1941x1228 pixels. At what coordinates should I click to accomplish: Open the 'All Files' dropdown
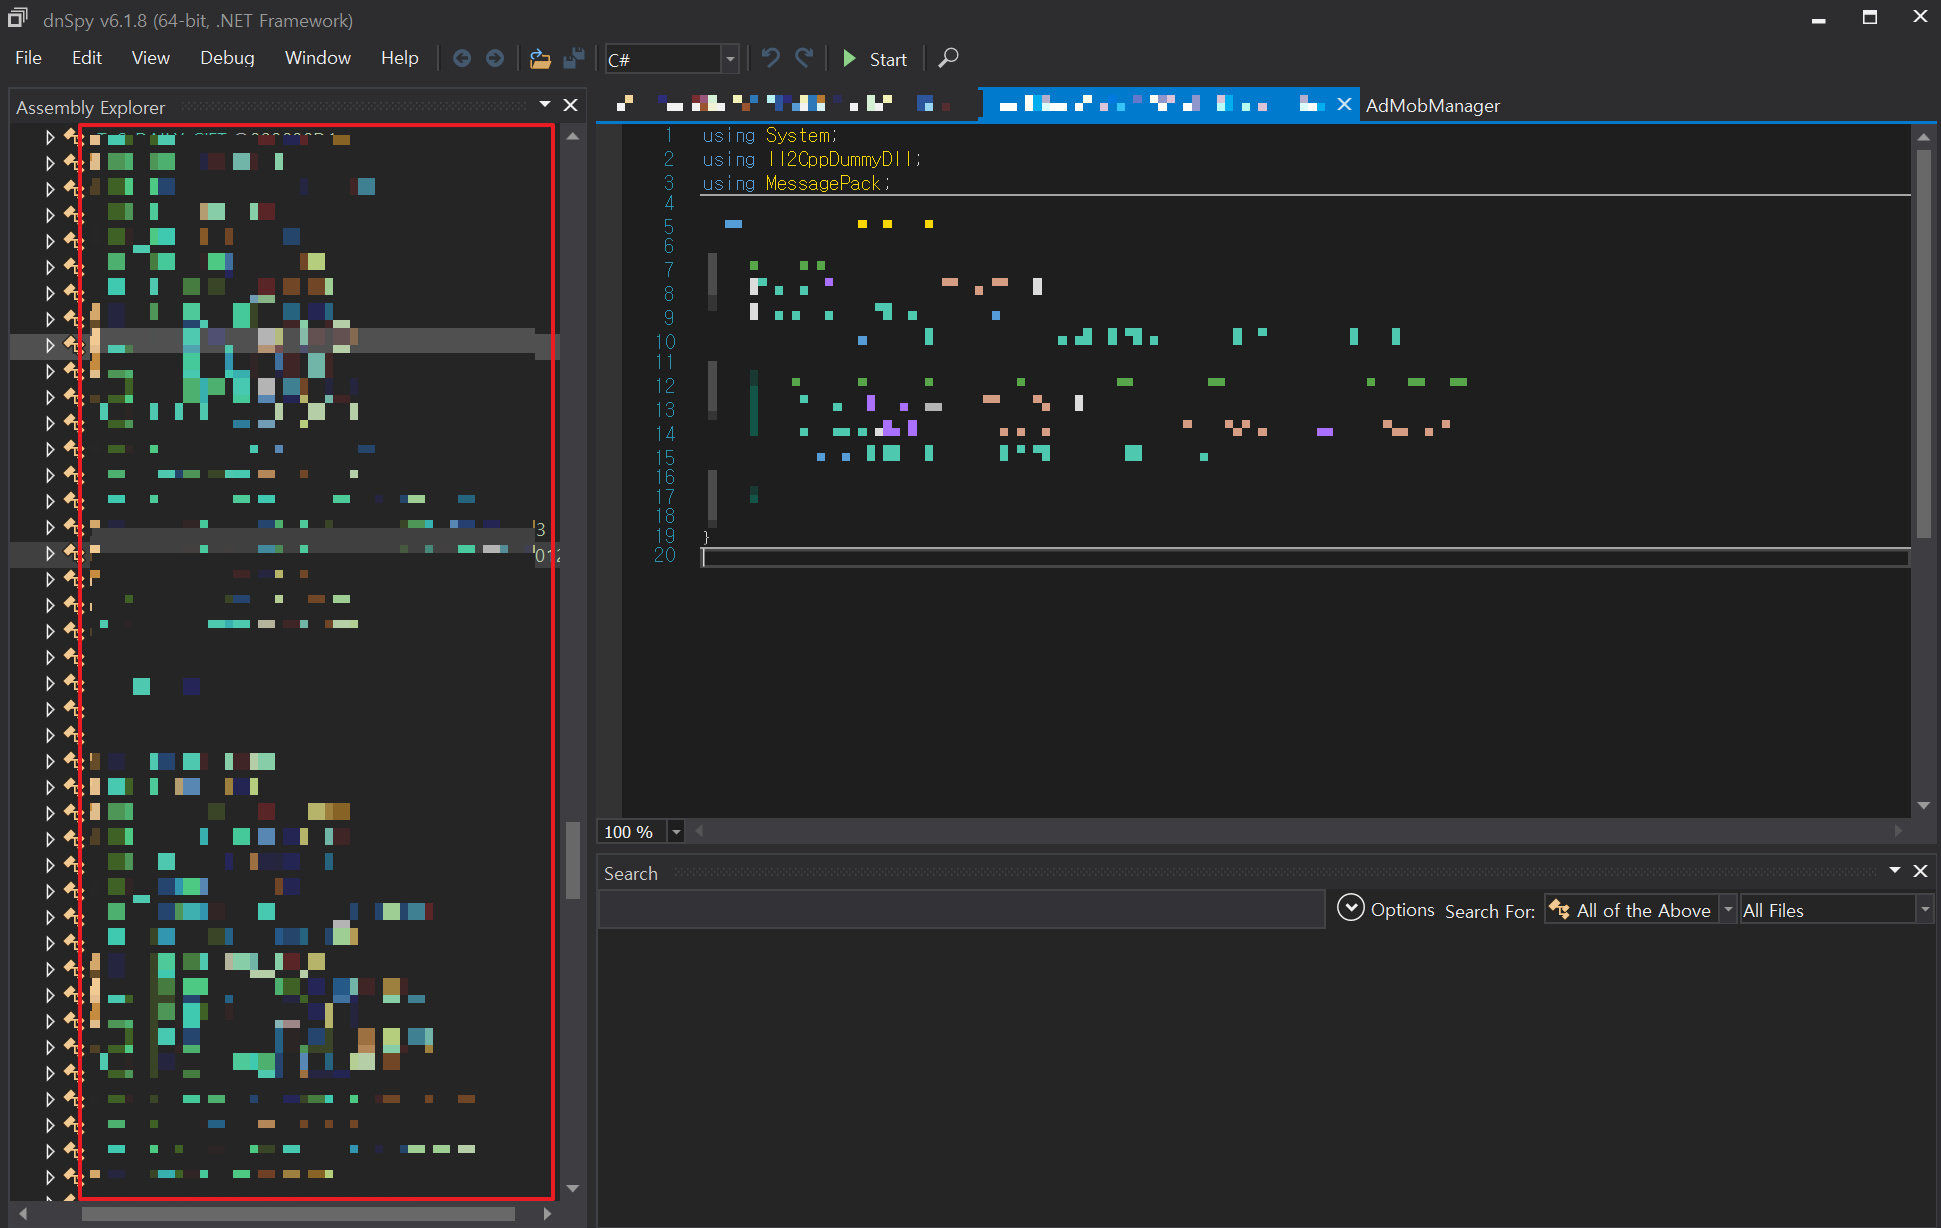point(1923,910)
